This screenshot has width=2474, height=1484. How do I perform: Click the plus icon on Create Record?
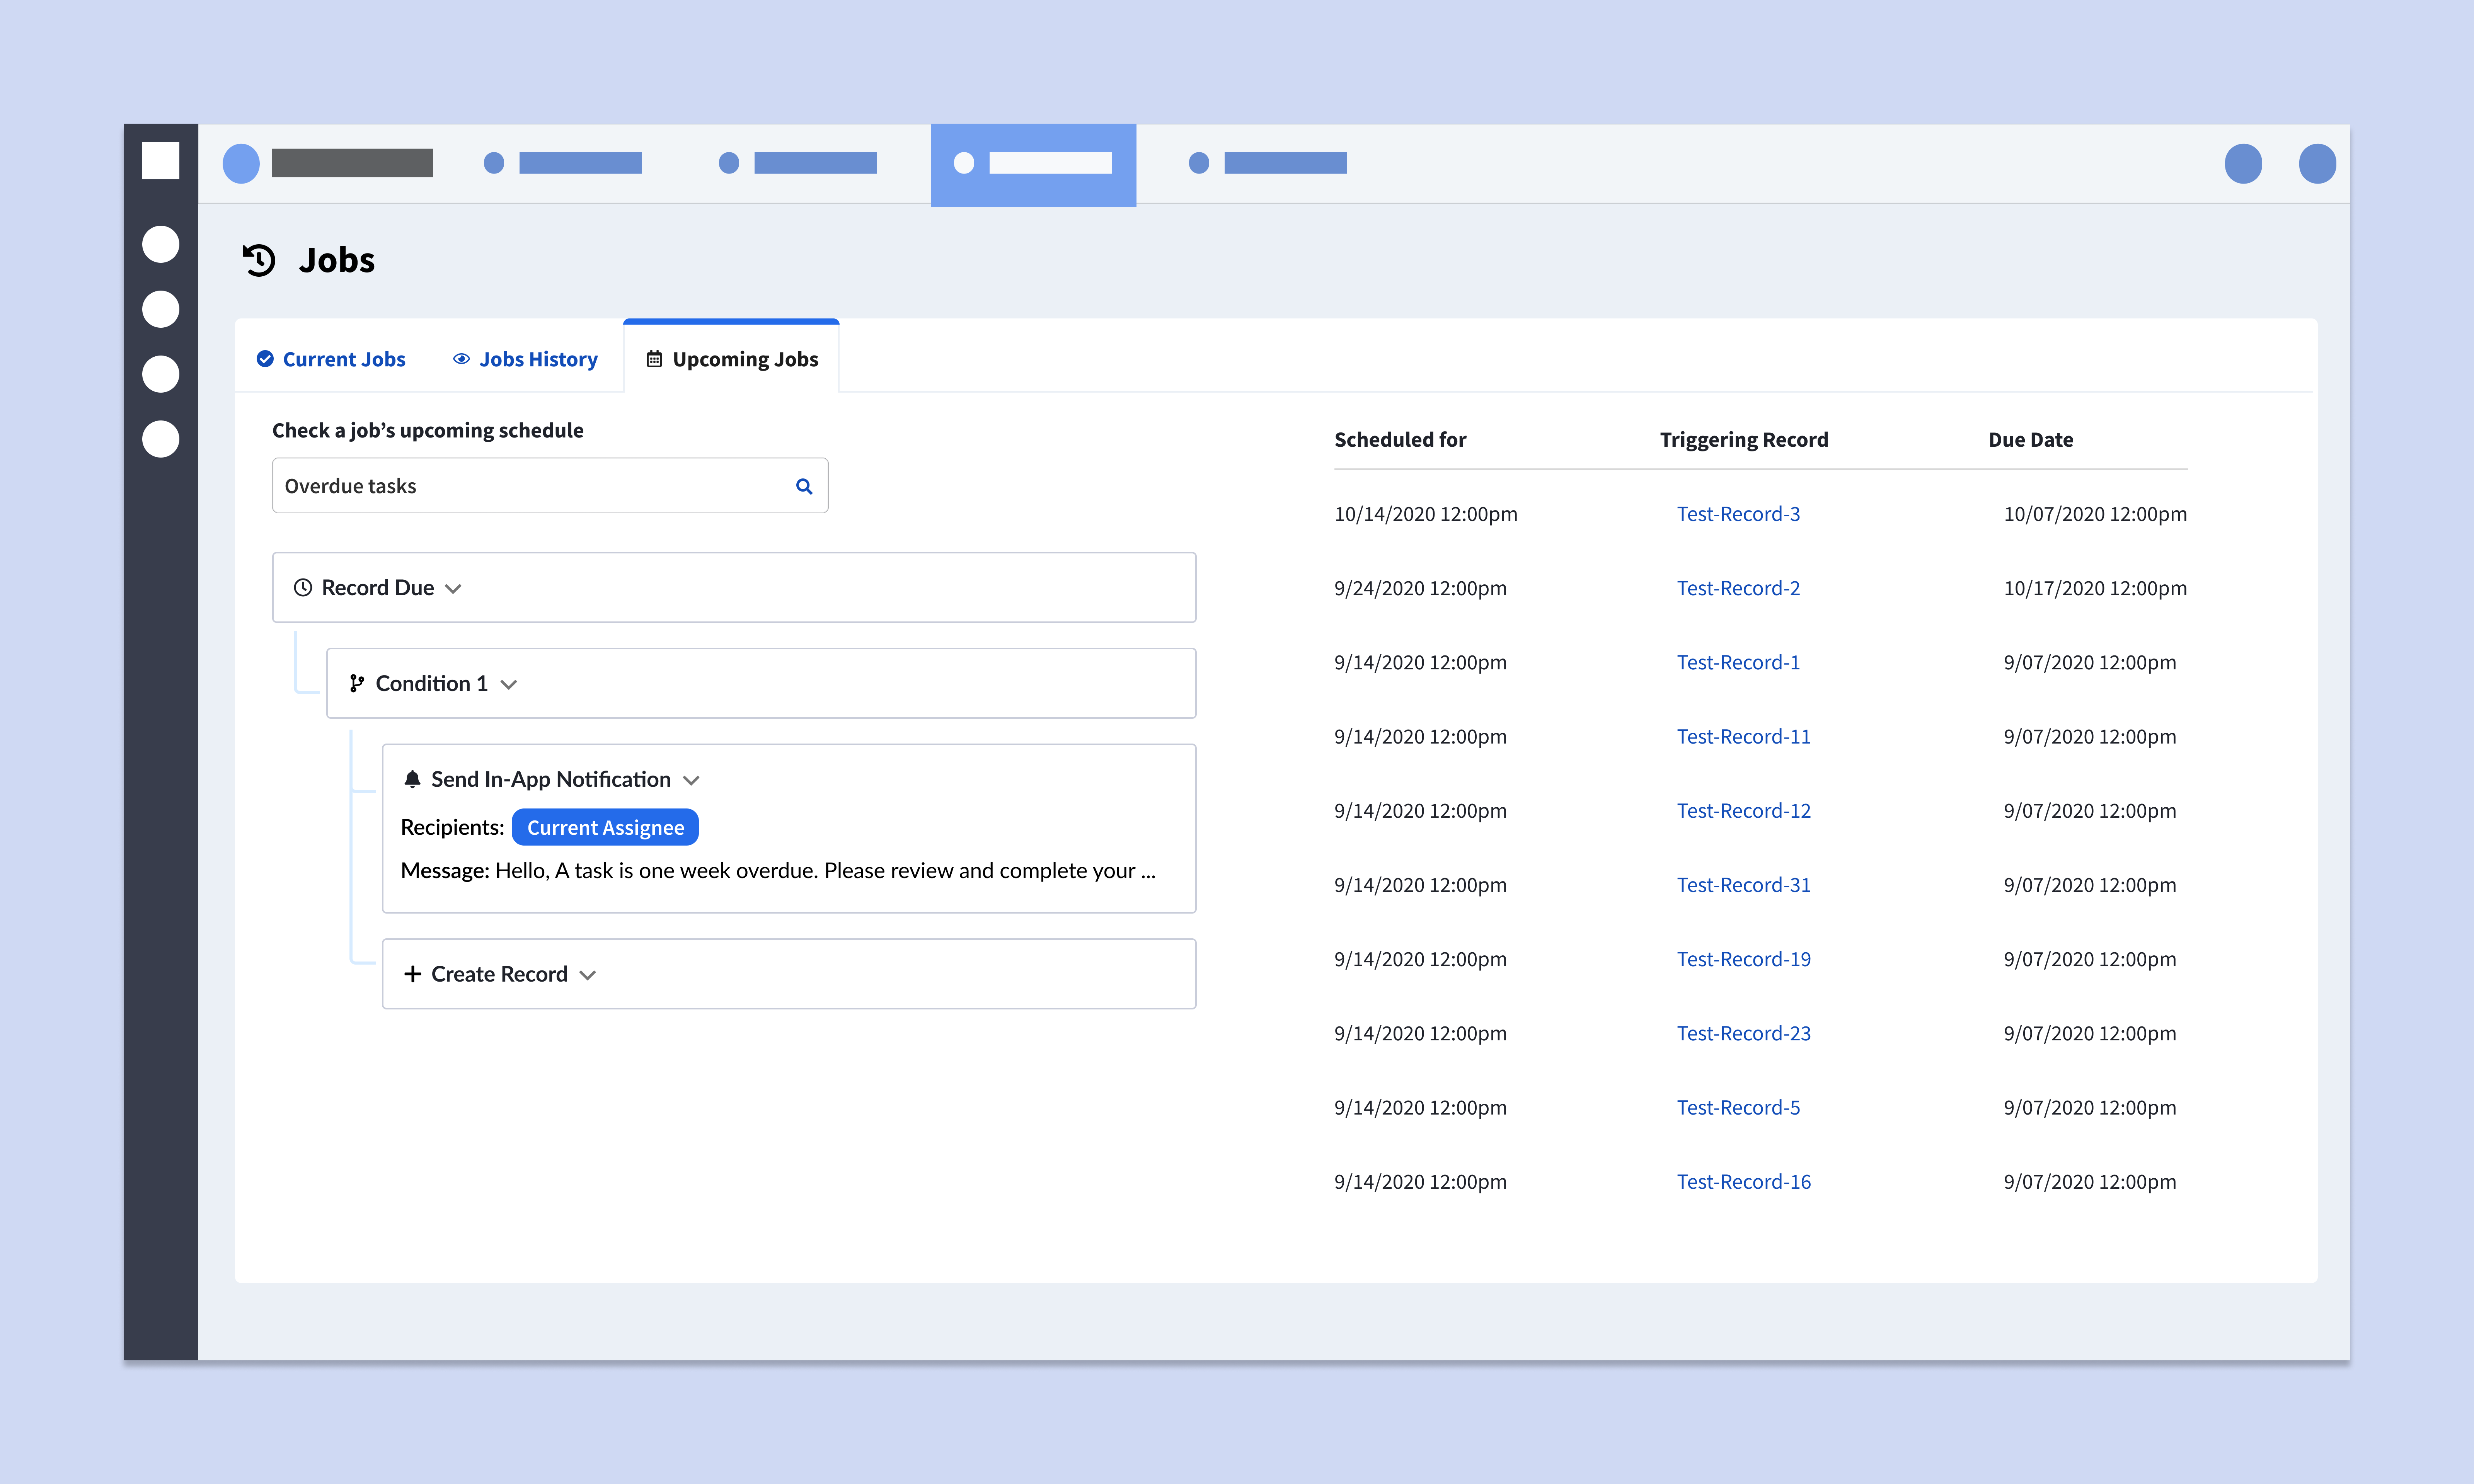pyautogui.click(x=413, y=973)
